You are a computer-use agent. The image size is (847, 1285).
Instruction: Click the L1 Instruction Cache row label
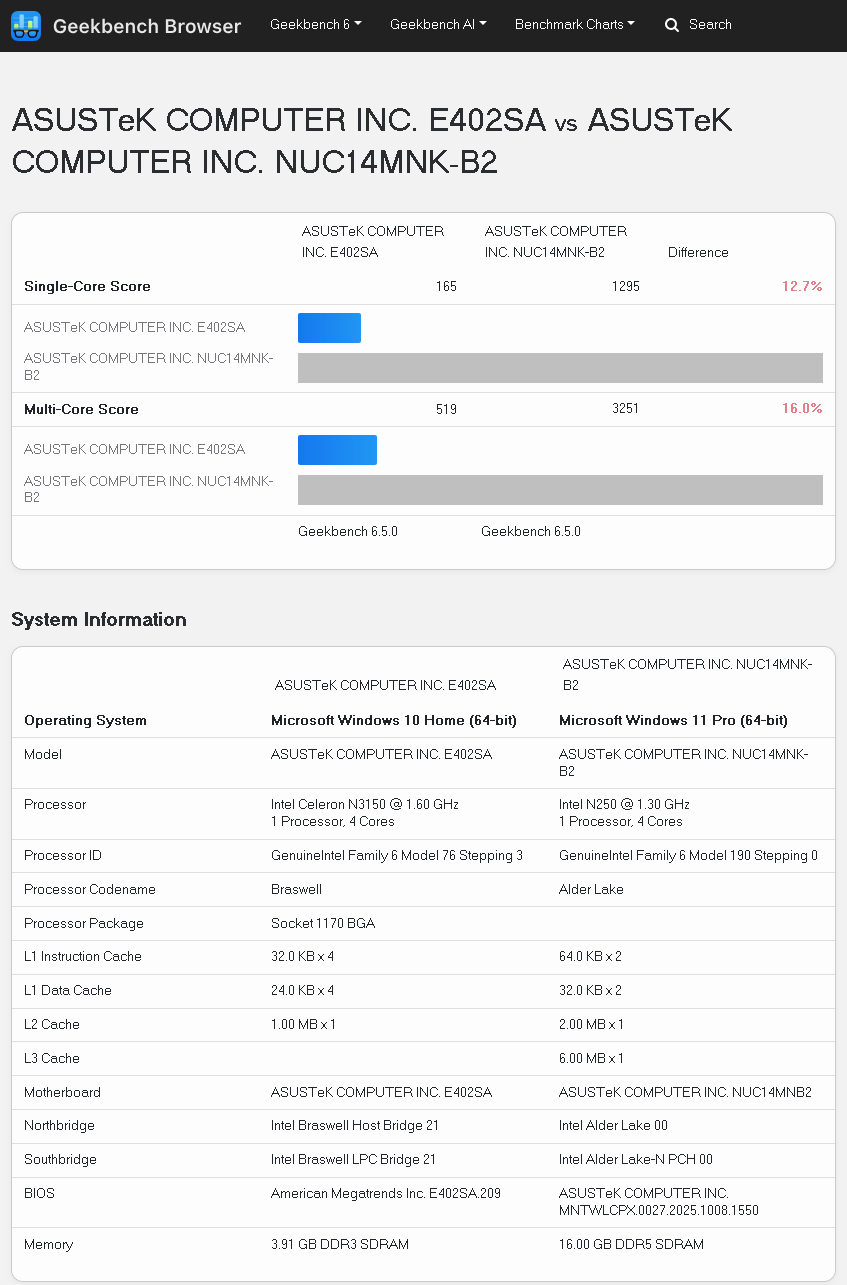pos(83,956)
